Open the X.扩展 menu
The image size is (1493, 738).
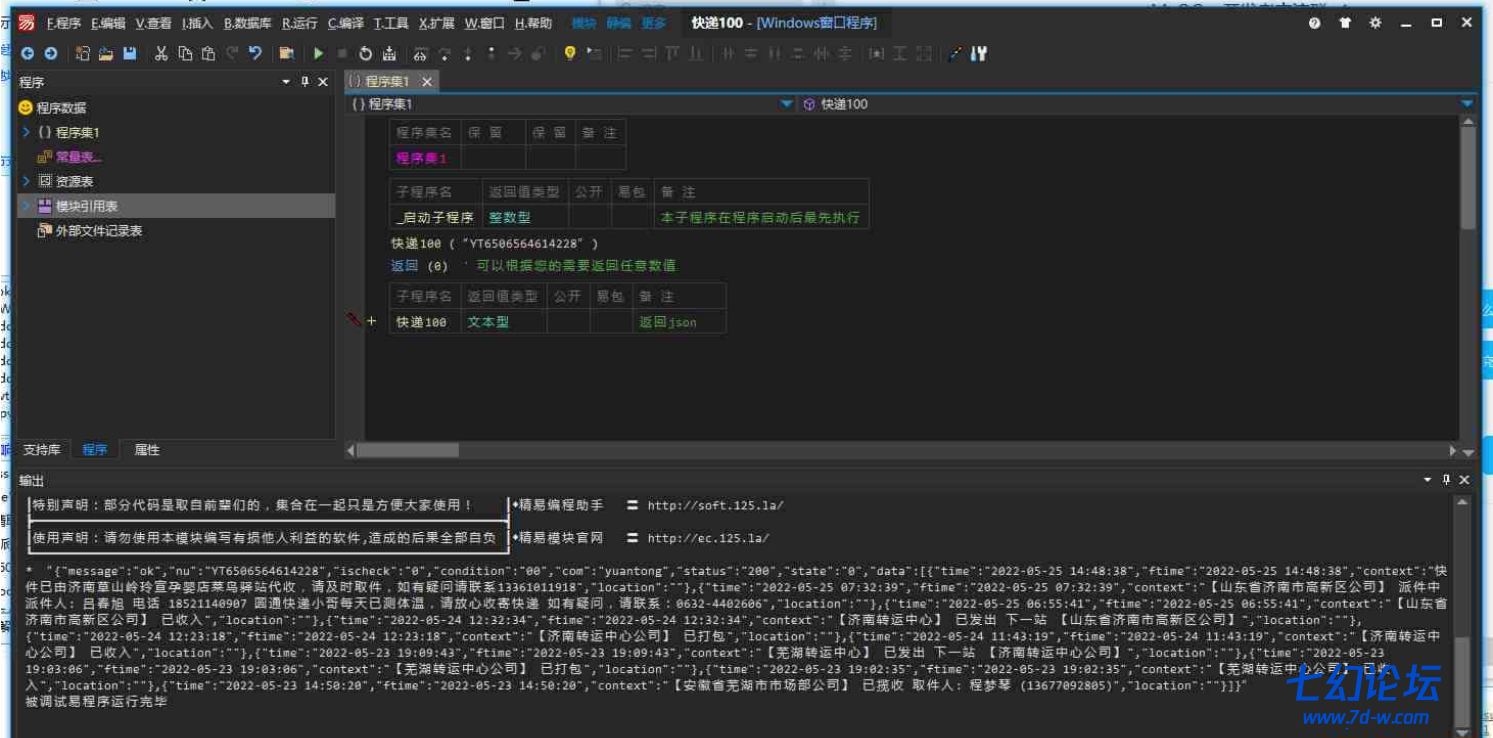click(x=436, y=23)
